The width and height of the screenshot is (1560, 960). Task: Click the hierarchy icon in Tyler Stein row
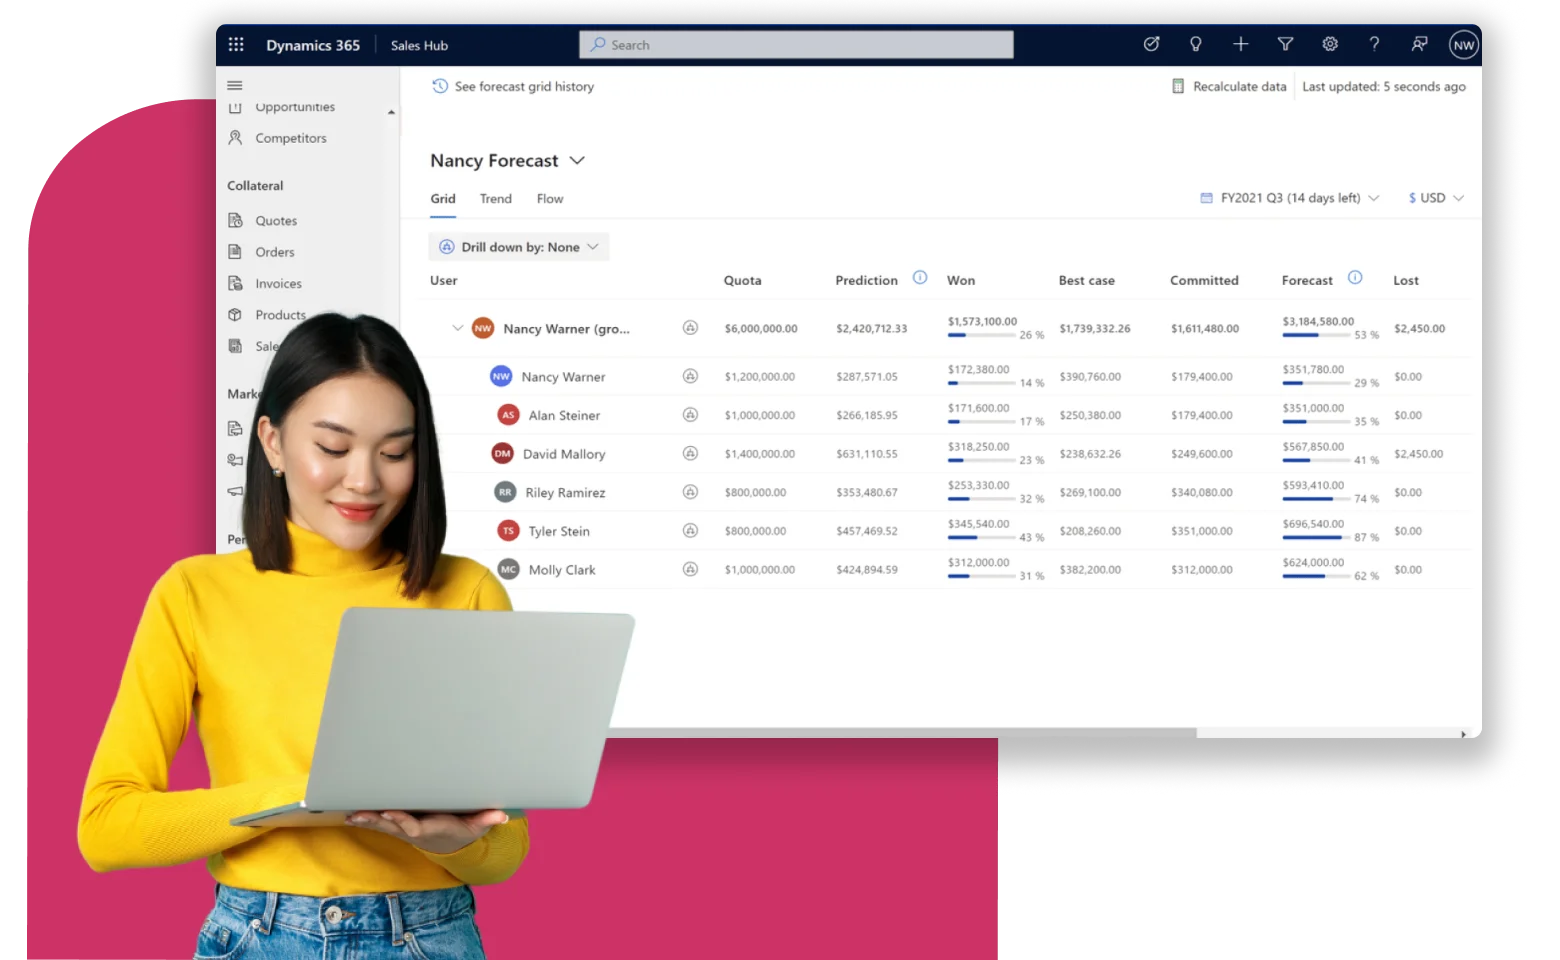coord(690,531)
